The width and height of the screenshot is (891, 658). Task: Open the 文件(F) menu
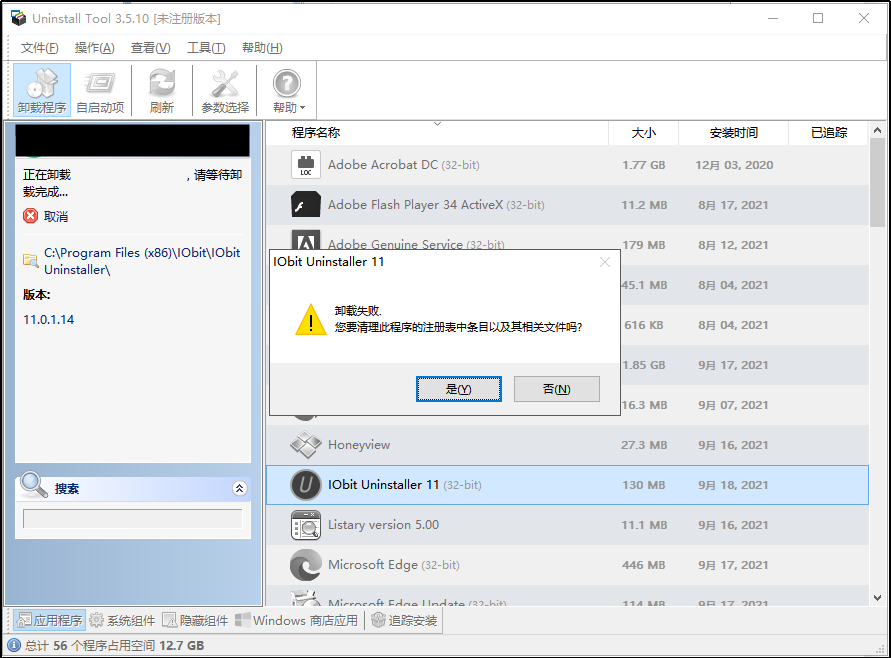[40, 48]
